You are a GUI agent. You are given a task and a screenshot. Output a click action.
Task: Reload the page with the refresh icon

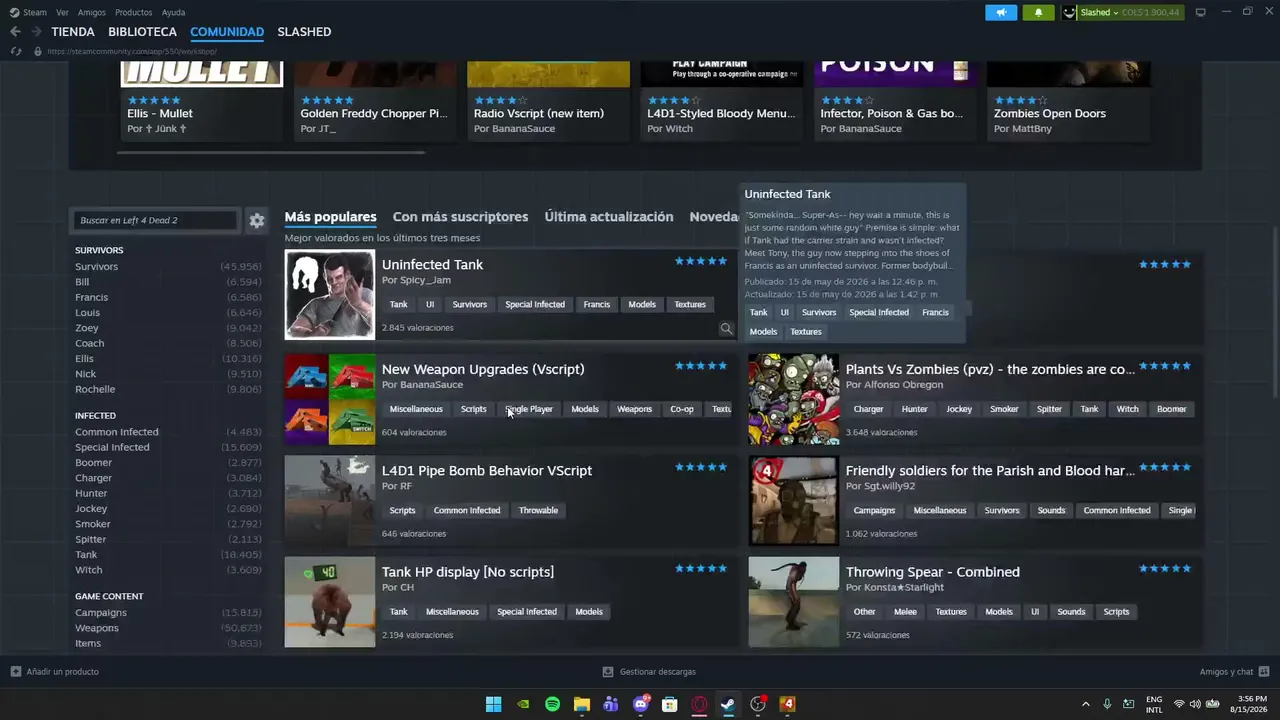15,51
